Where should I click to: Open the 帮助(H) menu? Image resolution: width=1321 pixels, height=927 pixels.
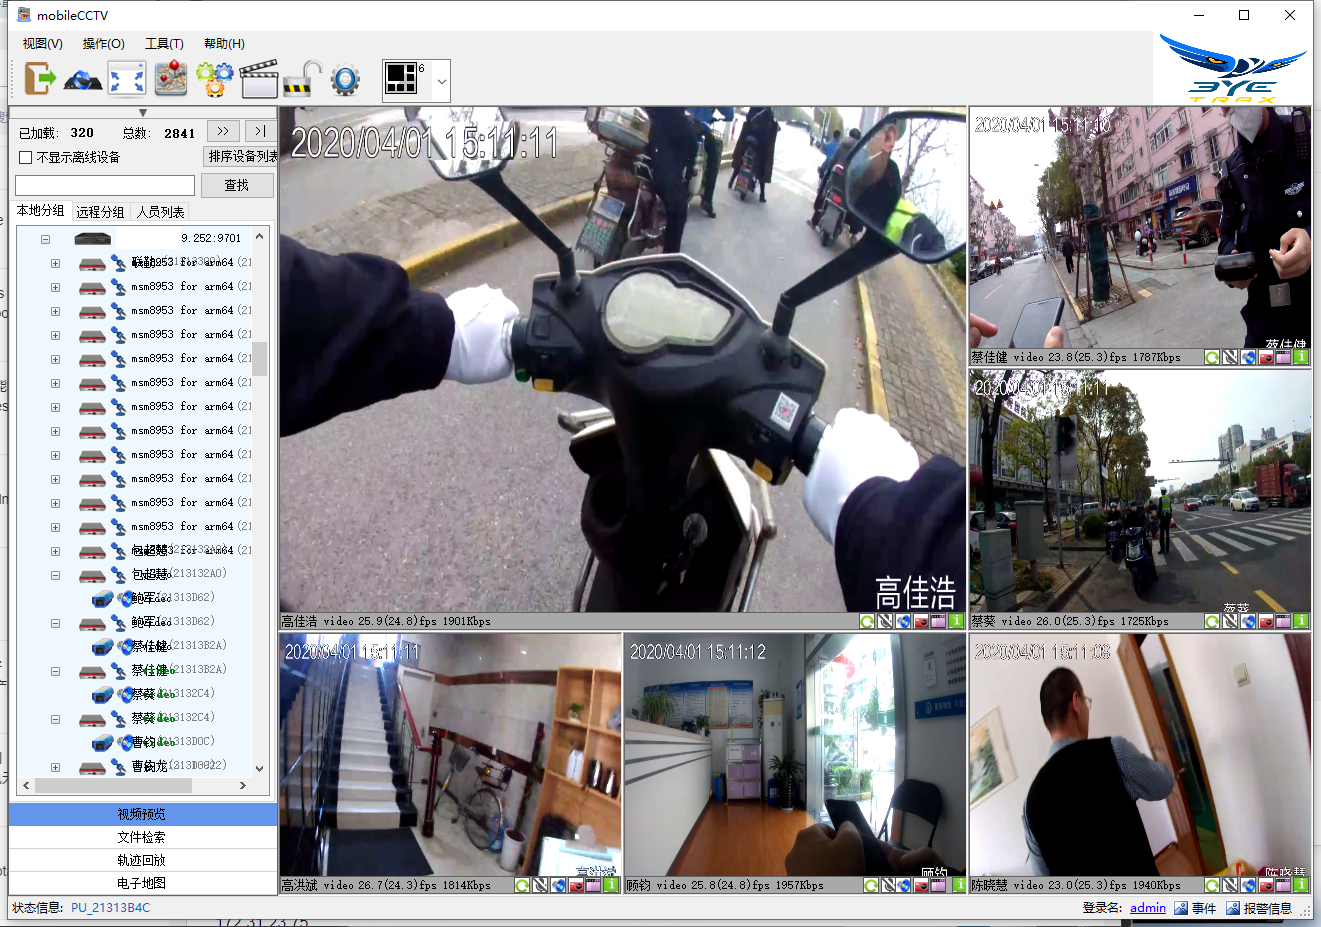[224, 43]
